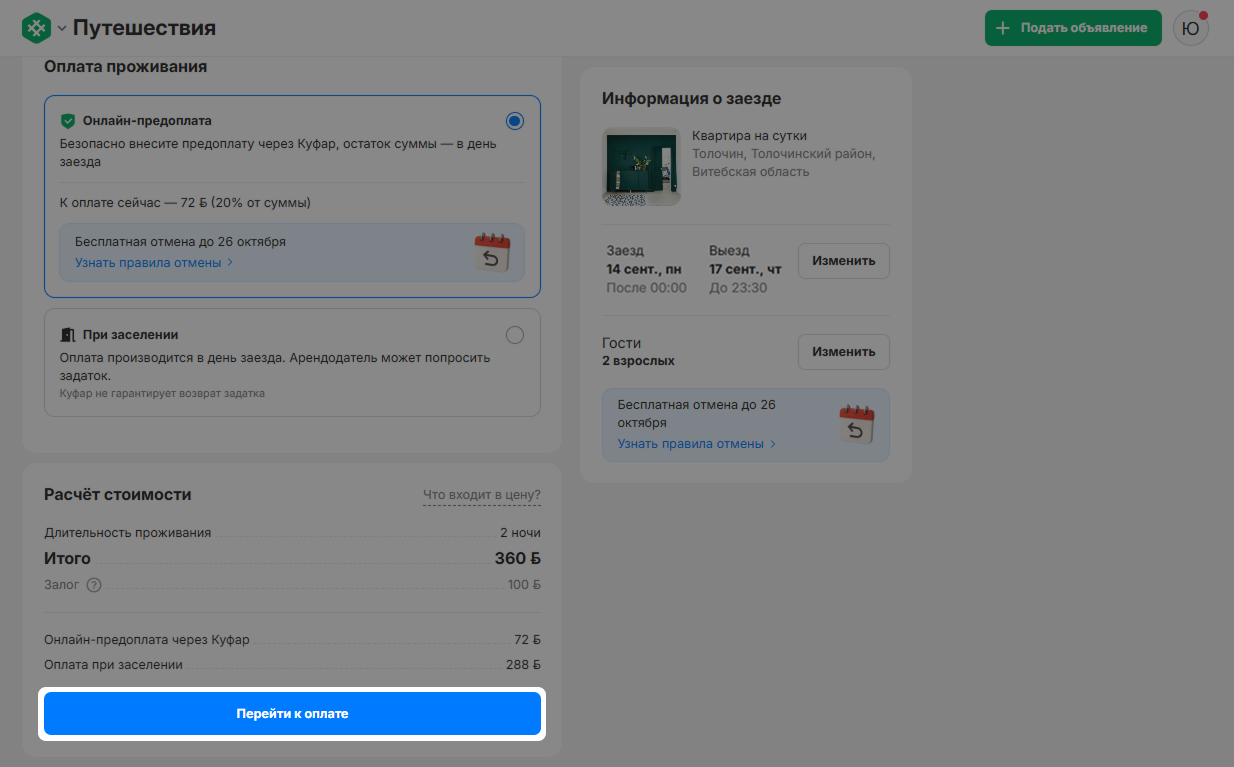Screen dimensions: 1234x767
Task: Click the Оплата проживания heading
Action: tap(126, 66)
